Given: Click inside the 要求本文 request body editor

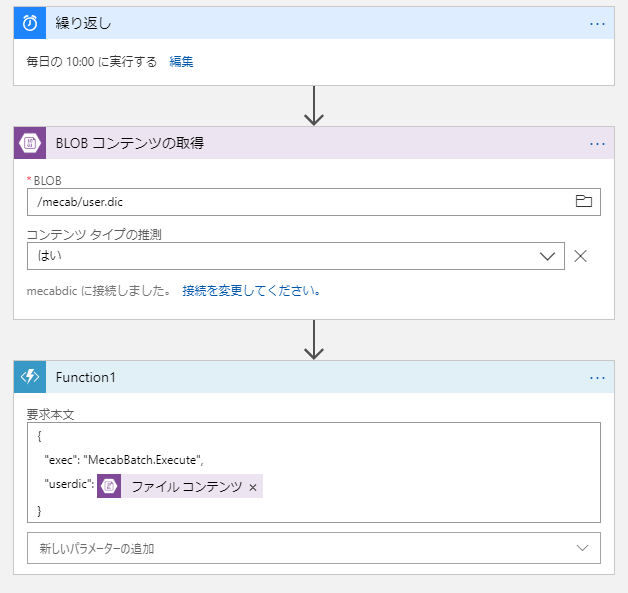Looking at the screenshot, I should (400, 460).
